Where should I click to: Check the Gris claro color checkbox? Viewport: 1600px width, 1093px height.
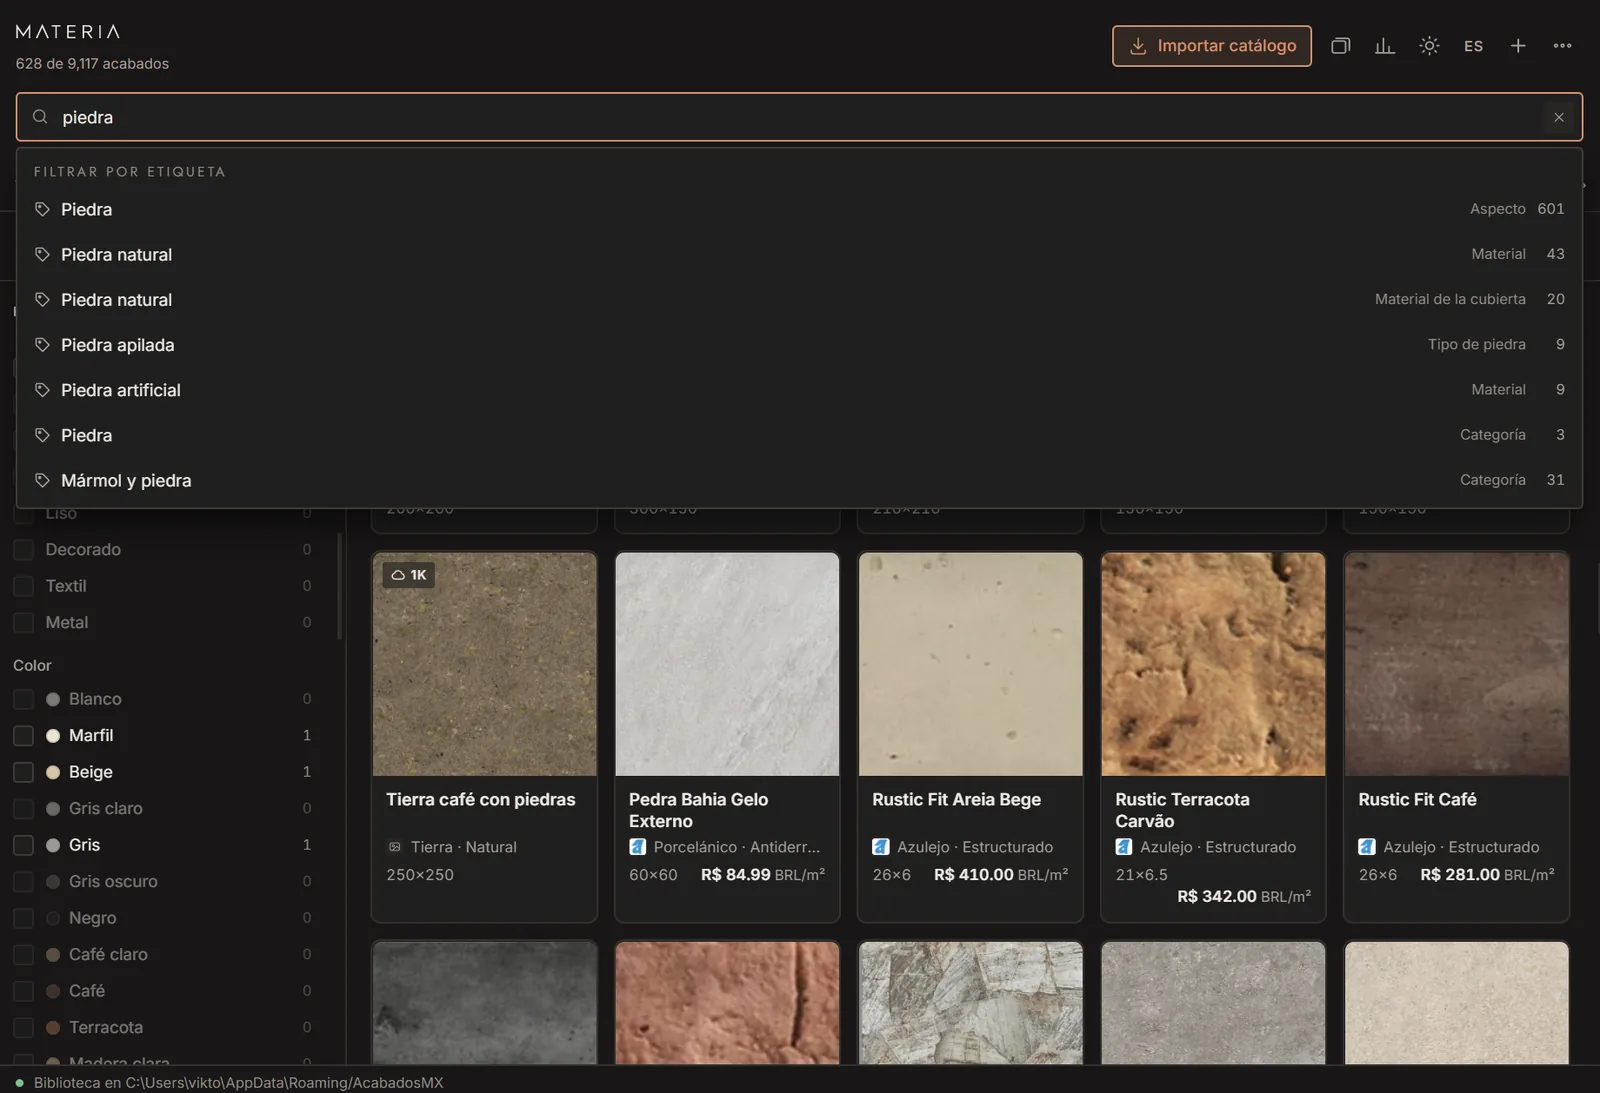pos(24,809)
